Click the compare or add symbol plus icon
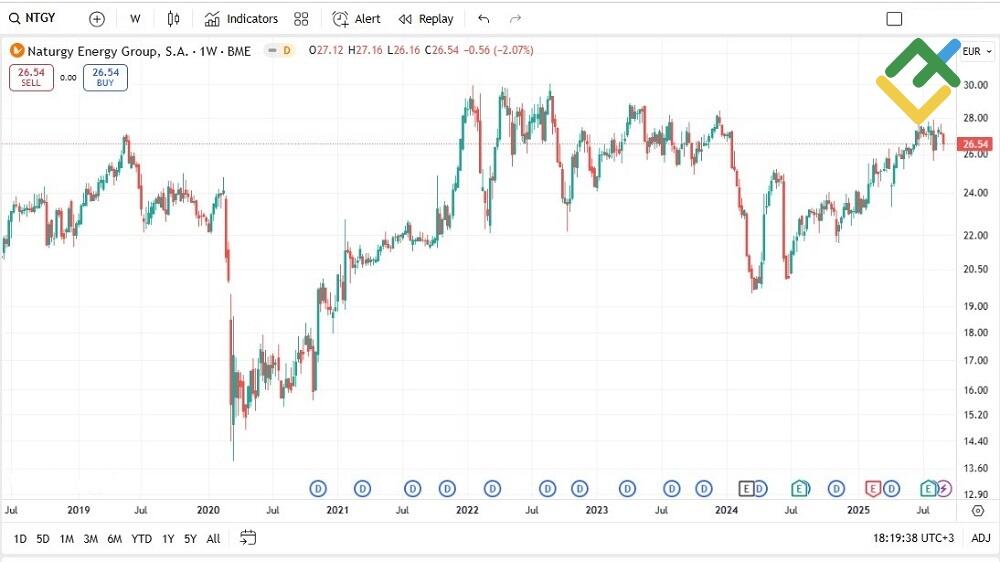The height and width of the screenshot is (562, 1000). click(96, 19)
